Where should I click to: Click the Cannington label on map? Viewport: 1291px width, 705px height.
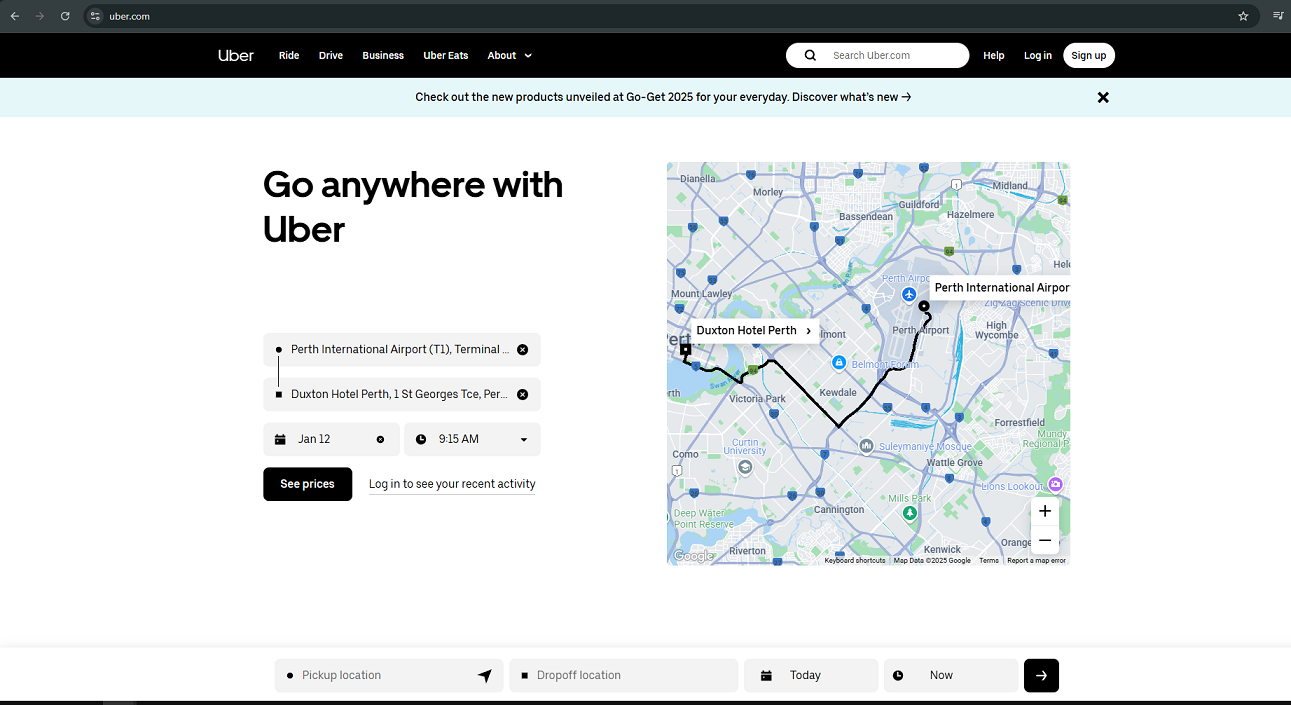839,509
